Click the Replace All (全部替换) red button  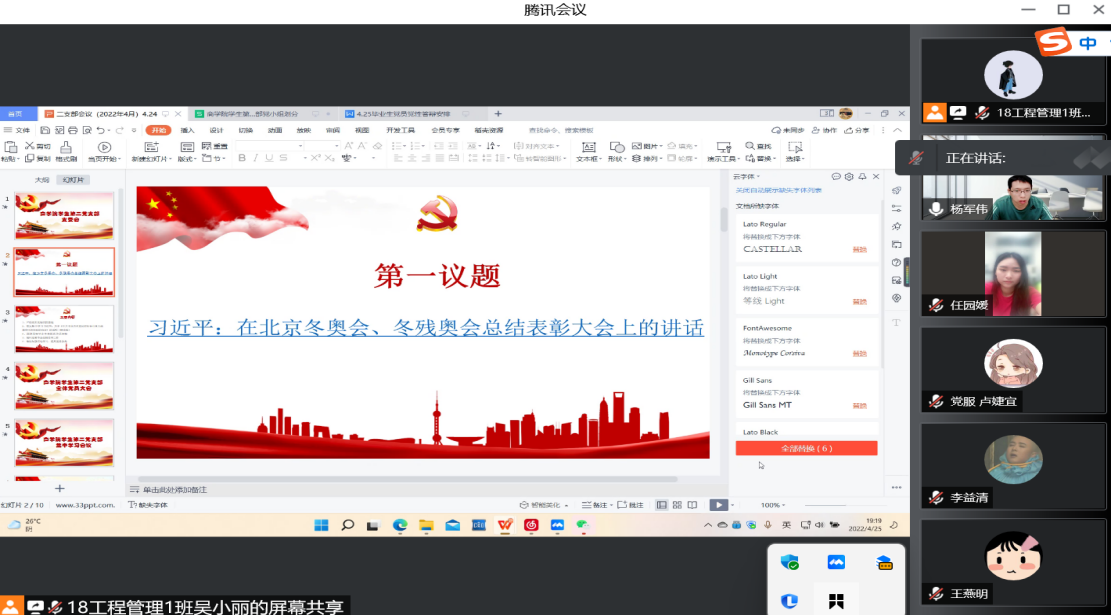806,448
